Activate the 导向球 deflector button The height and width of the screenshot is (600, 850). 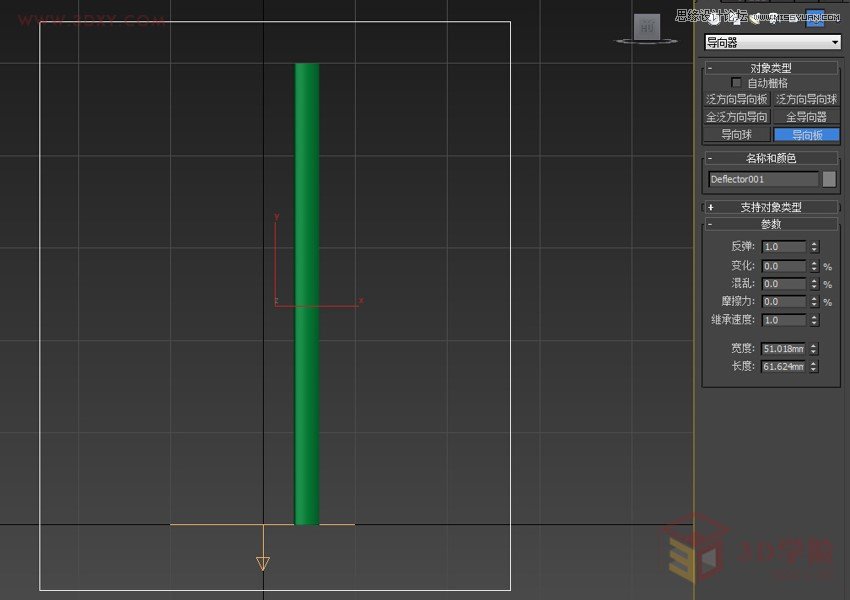[x=736, y=135]
